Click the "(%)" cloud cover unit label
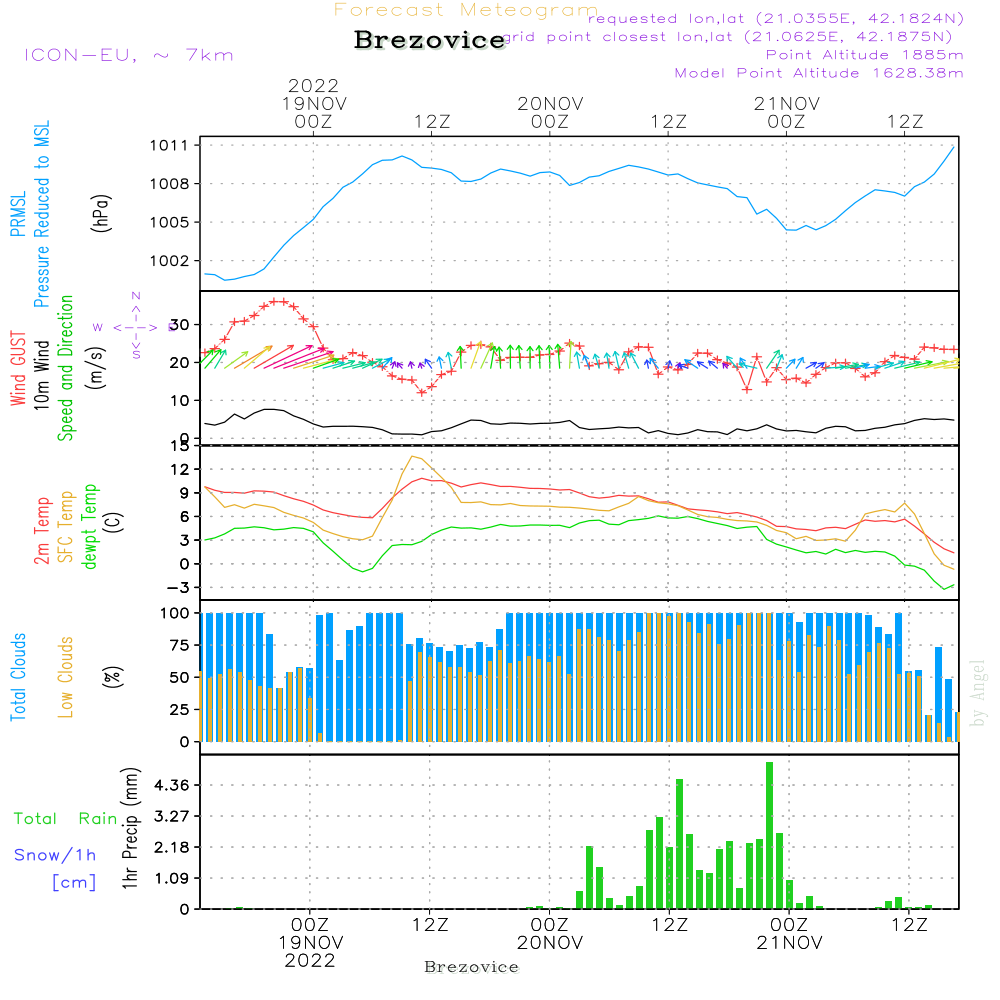 [x=112, y=677]
